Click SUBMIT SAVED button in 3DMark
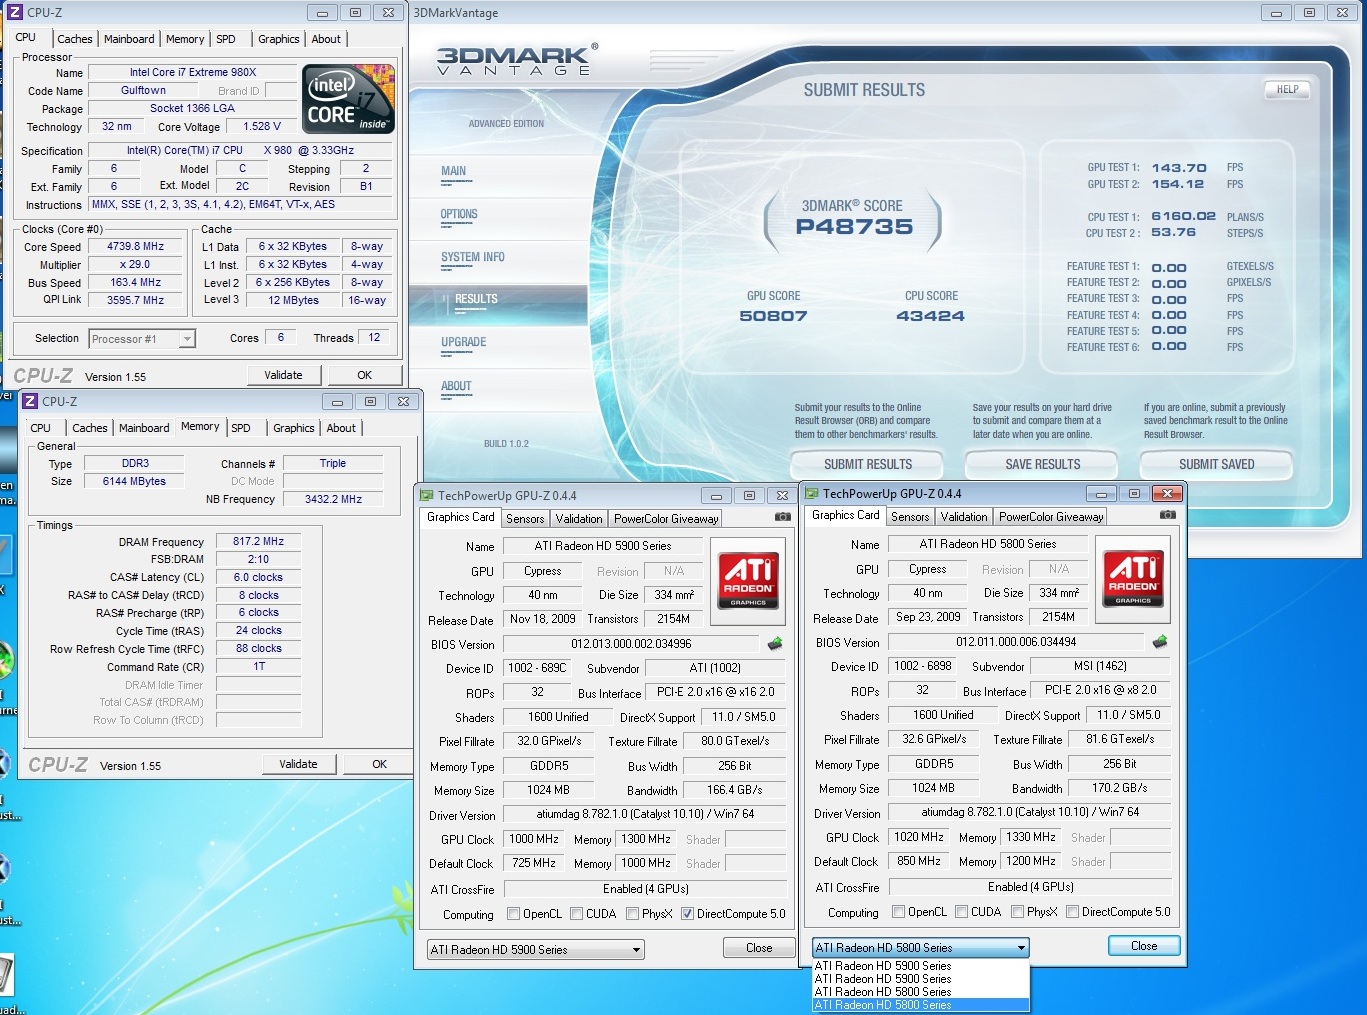This screenshot has width=1367, height=1015. (x=1217, y=464)
